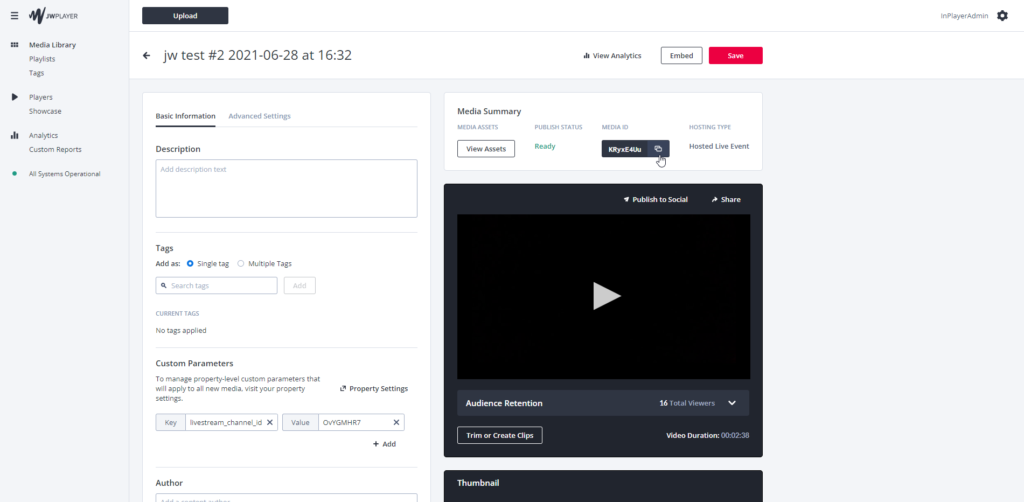1024x502 pixels.
Task: Open Playlists in the sidebar
Action: tap(42, 59)
